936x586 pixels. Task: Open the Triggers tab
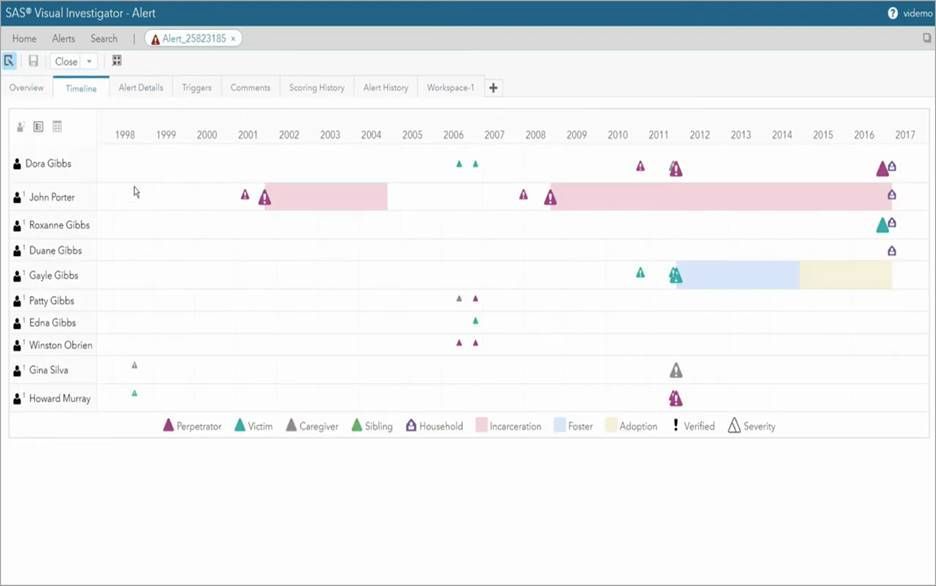[x=196, y=87]
